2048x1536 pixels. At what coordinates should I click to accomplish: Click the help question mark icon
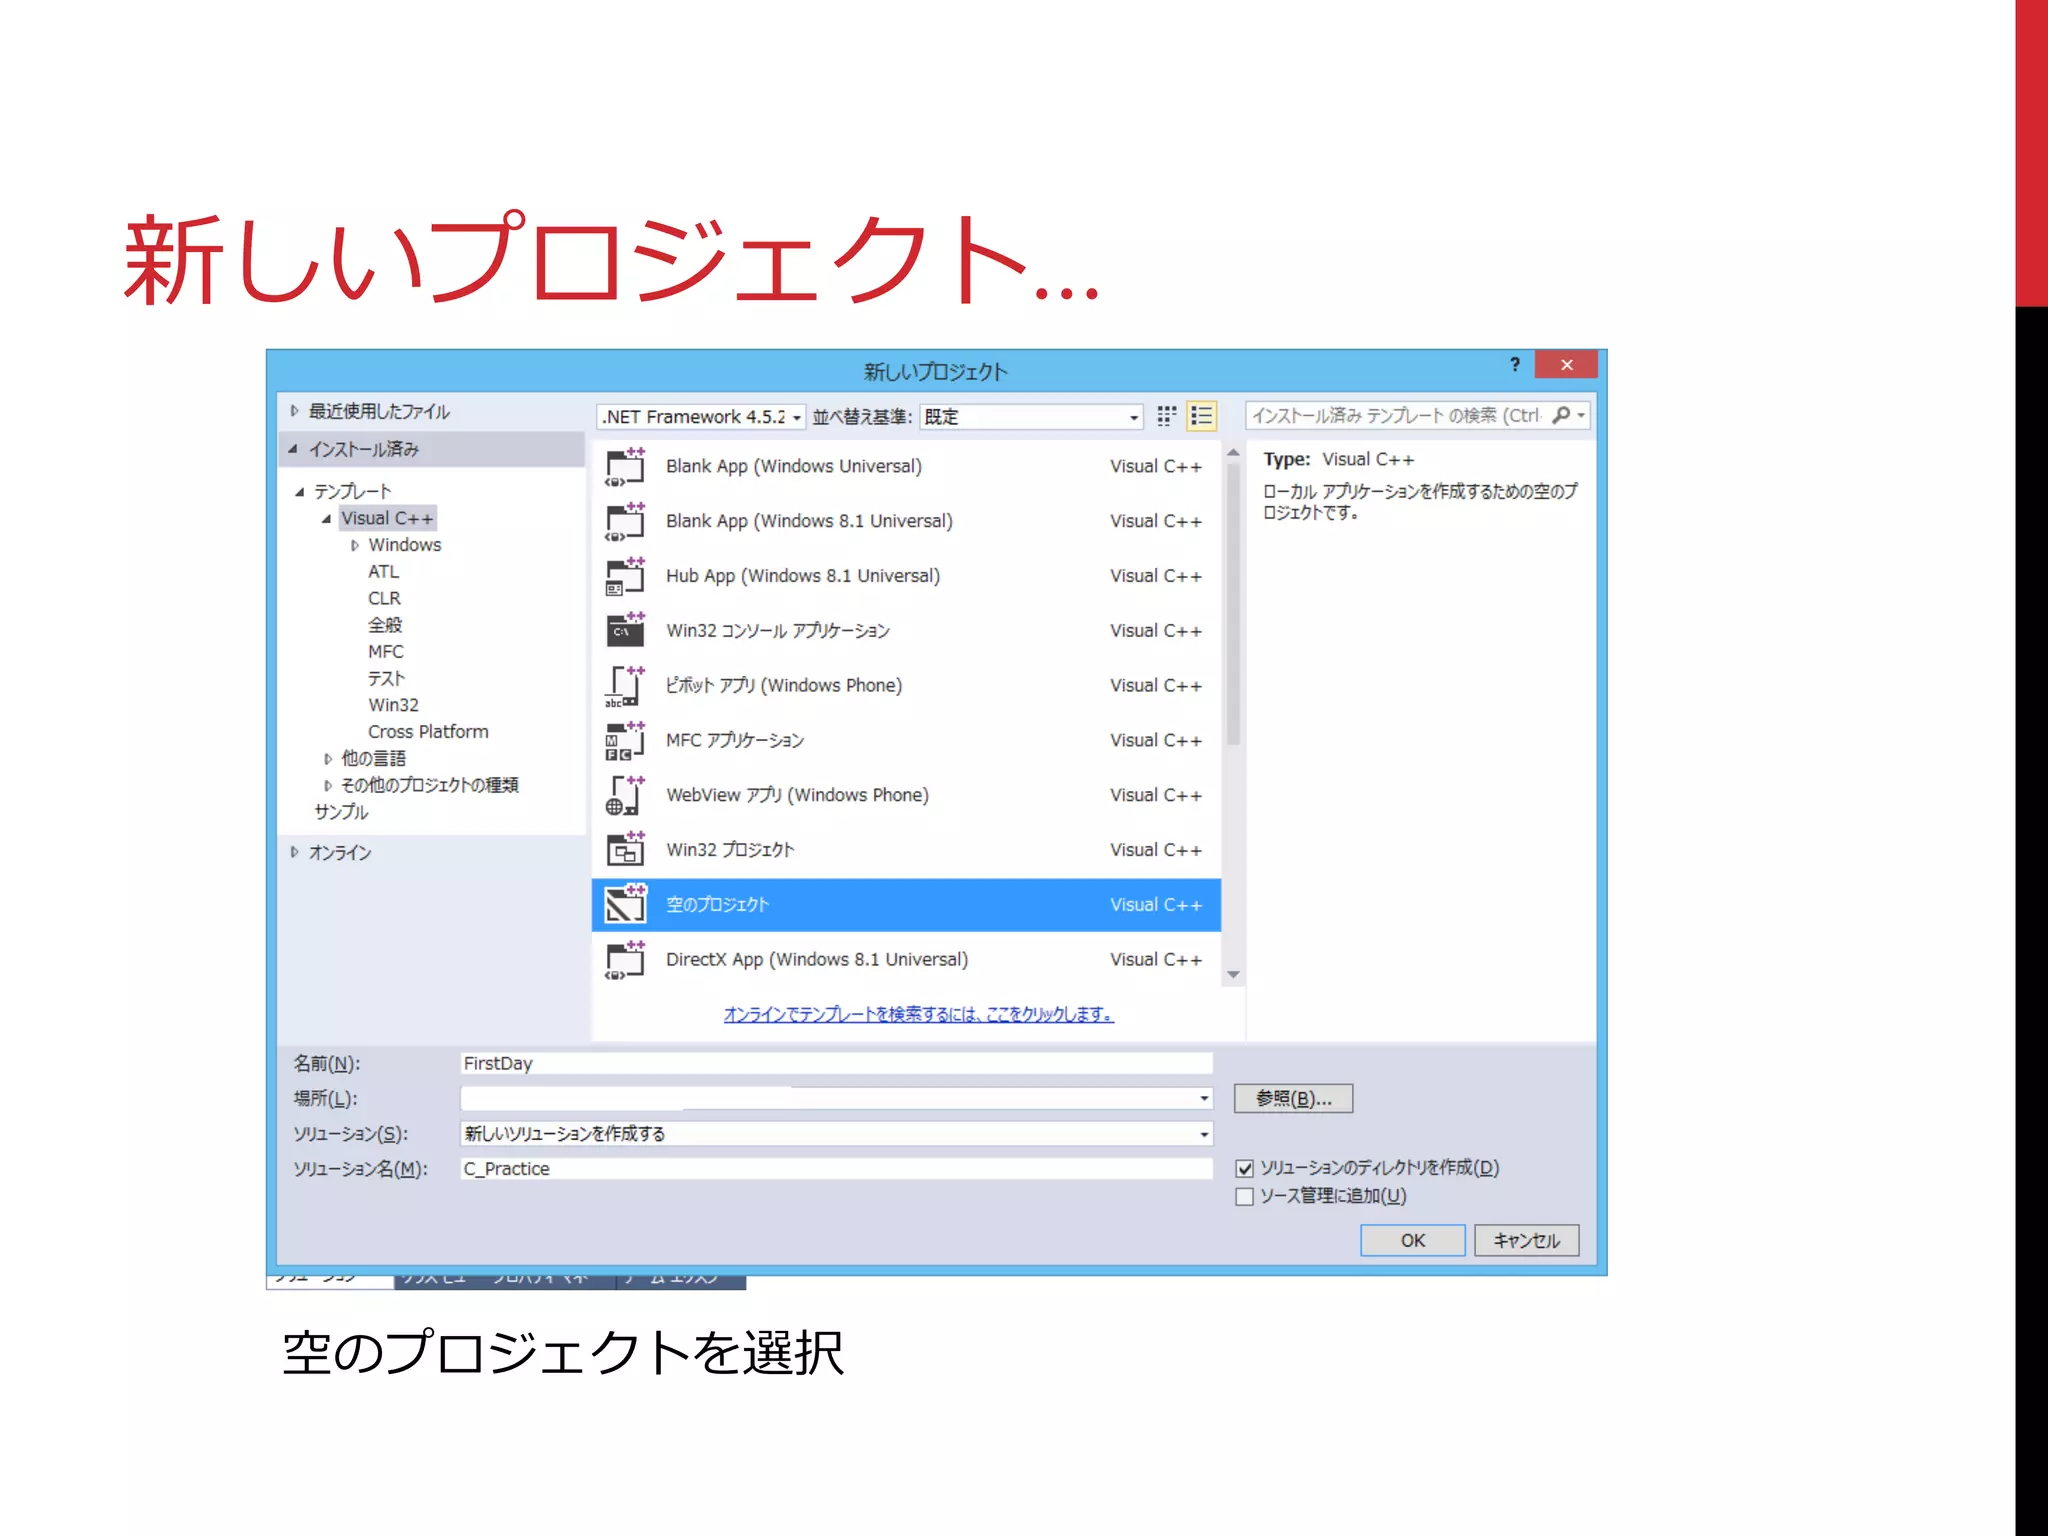[x=1514, y=365]
